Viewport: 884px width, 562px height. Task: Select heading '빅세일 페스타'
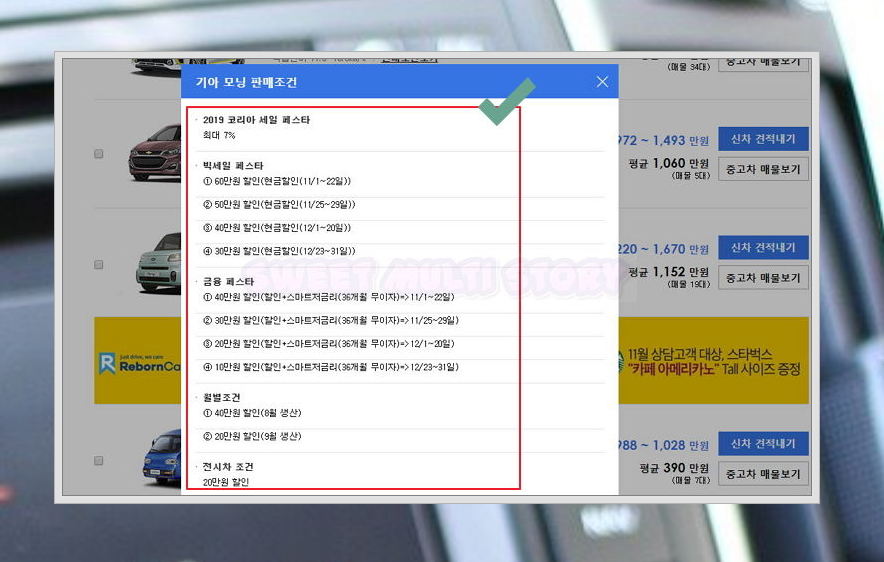[x=233, y=166]
